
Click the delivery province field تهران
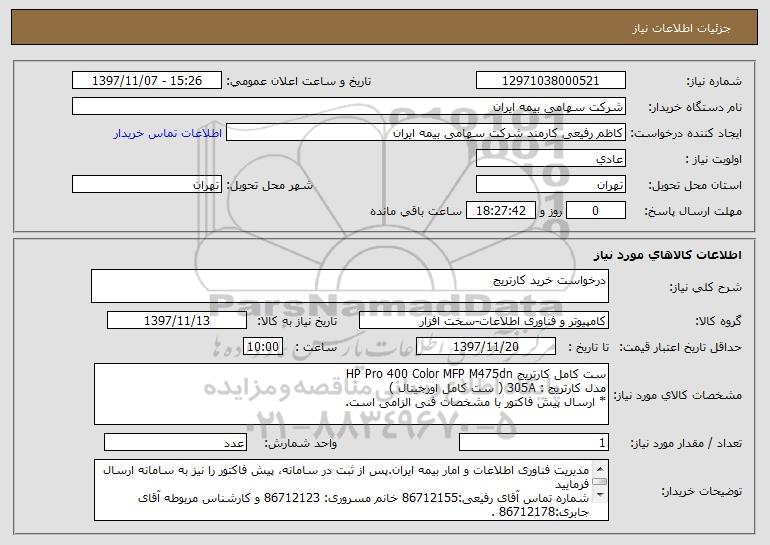point(550,184)
